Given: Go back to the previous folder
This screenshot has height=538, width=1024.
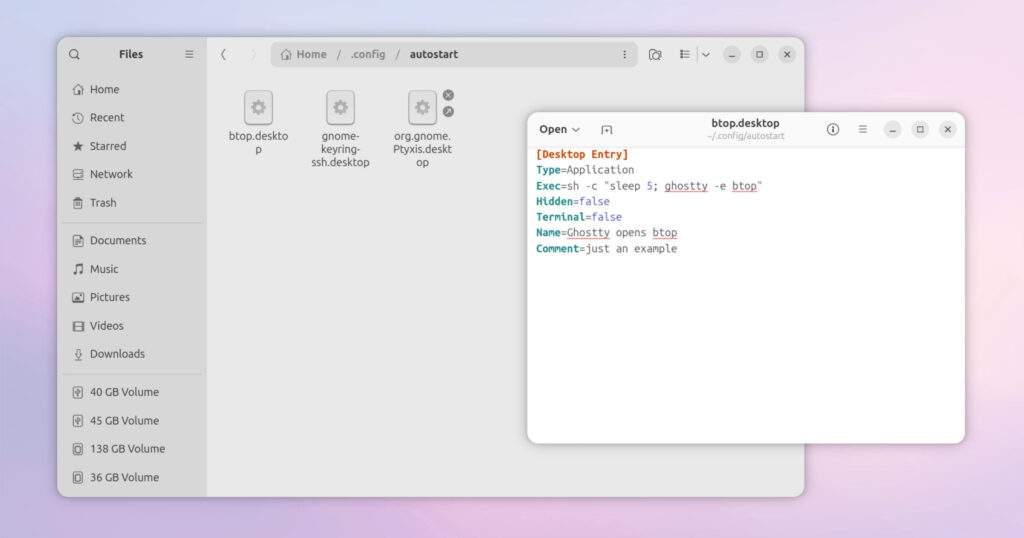Looking at the screenshot, I should coord(223,55).
